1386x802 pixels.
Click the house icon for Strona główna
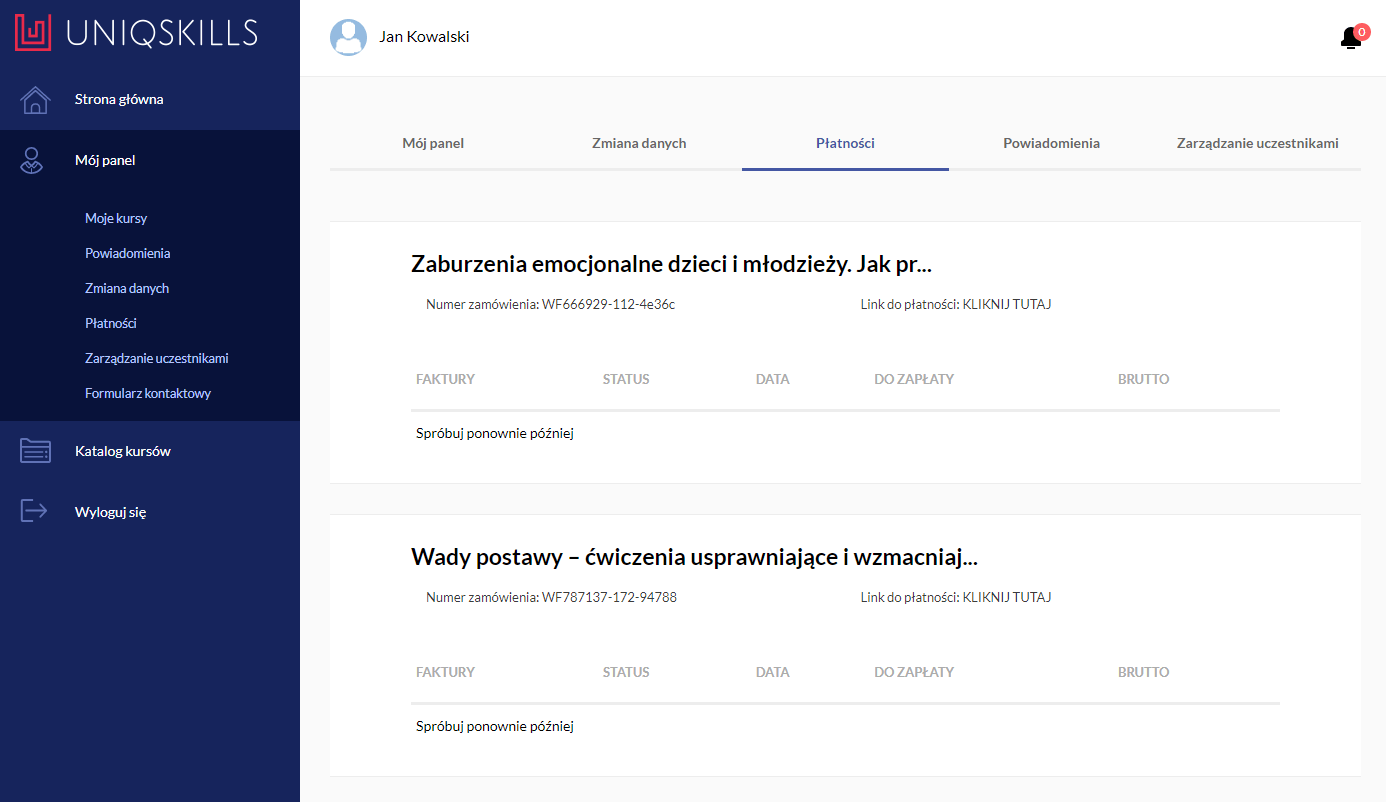(x=35, y=100)
